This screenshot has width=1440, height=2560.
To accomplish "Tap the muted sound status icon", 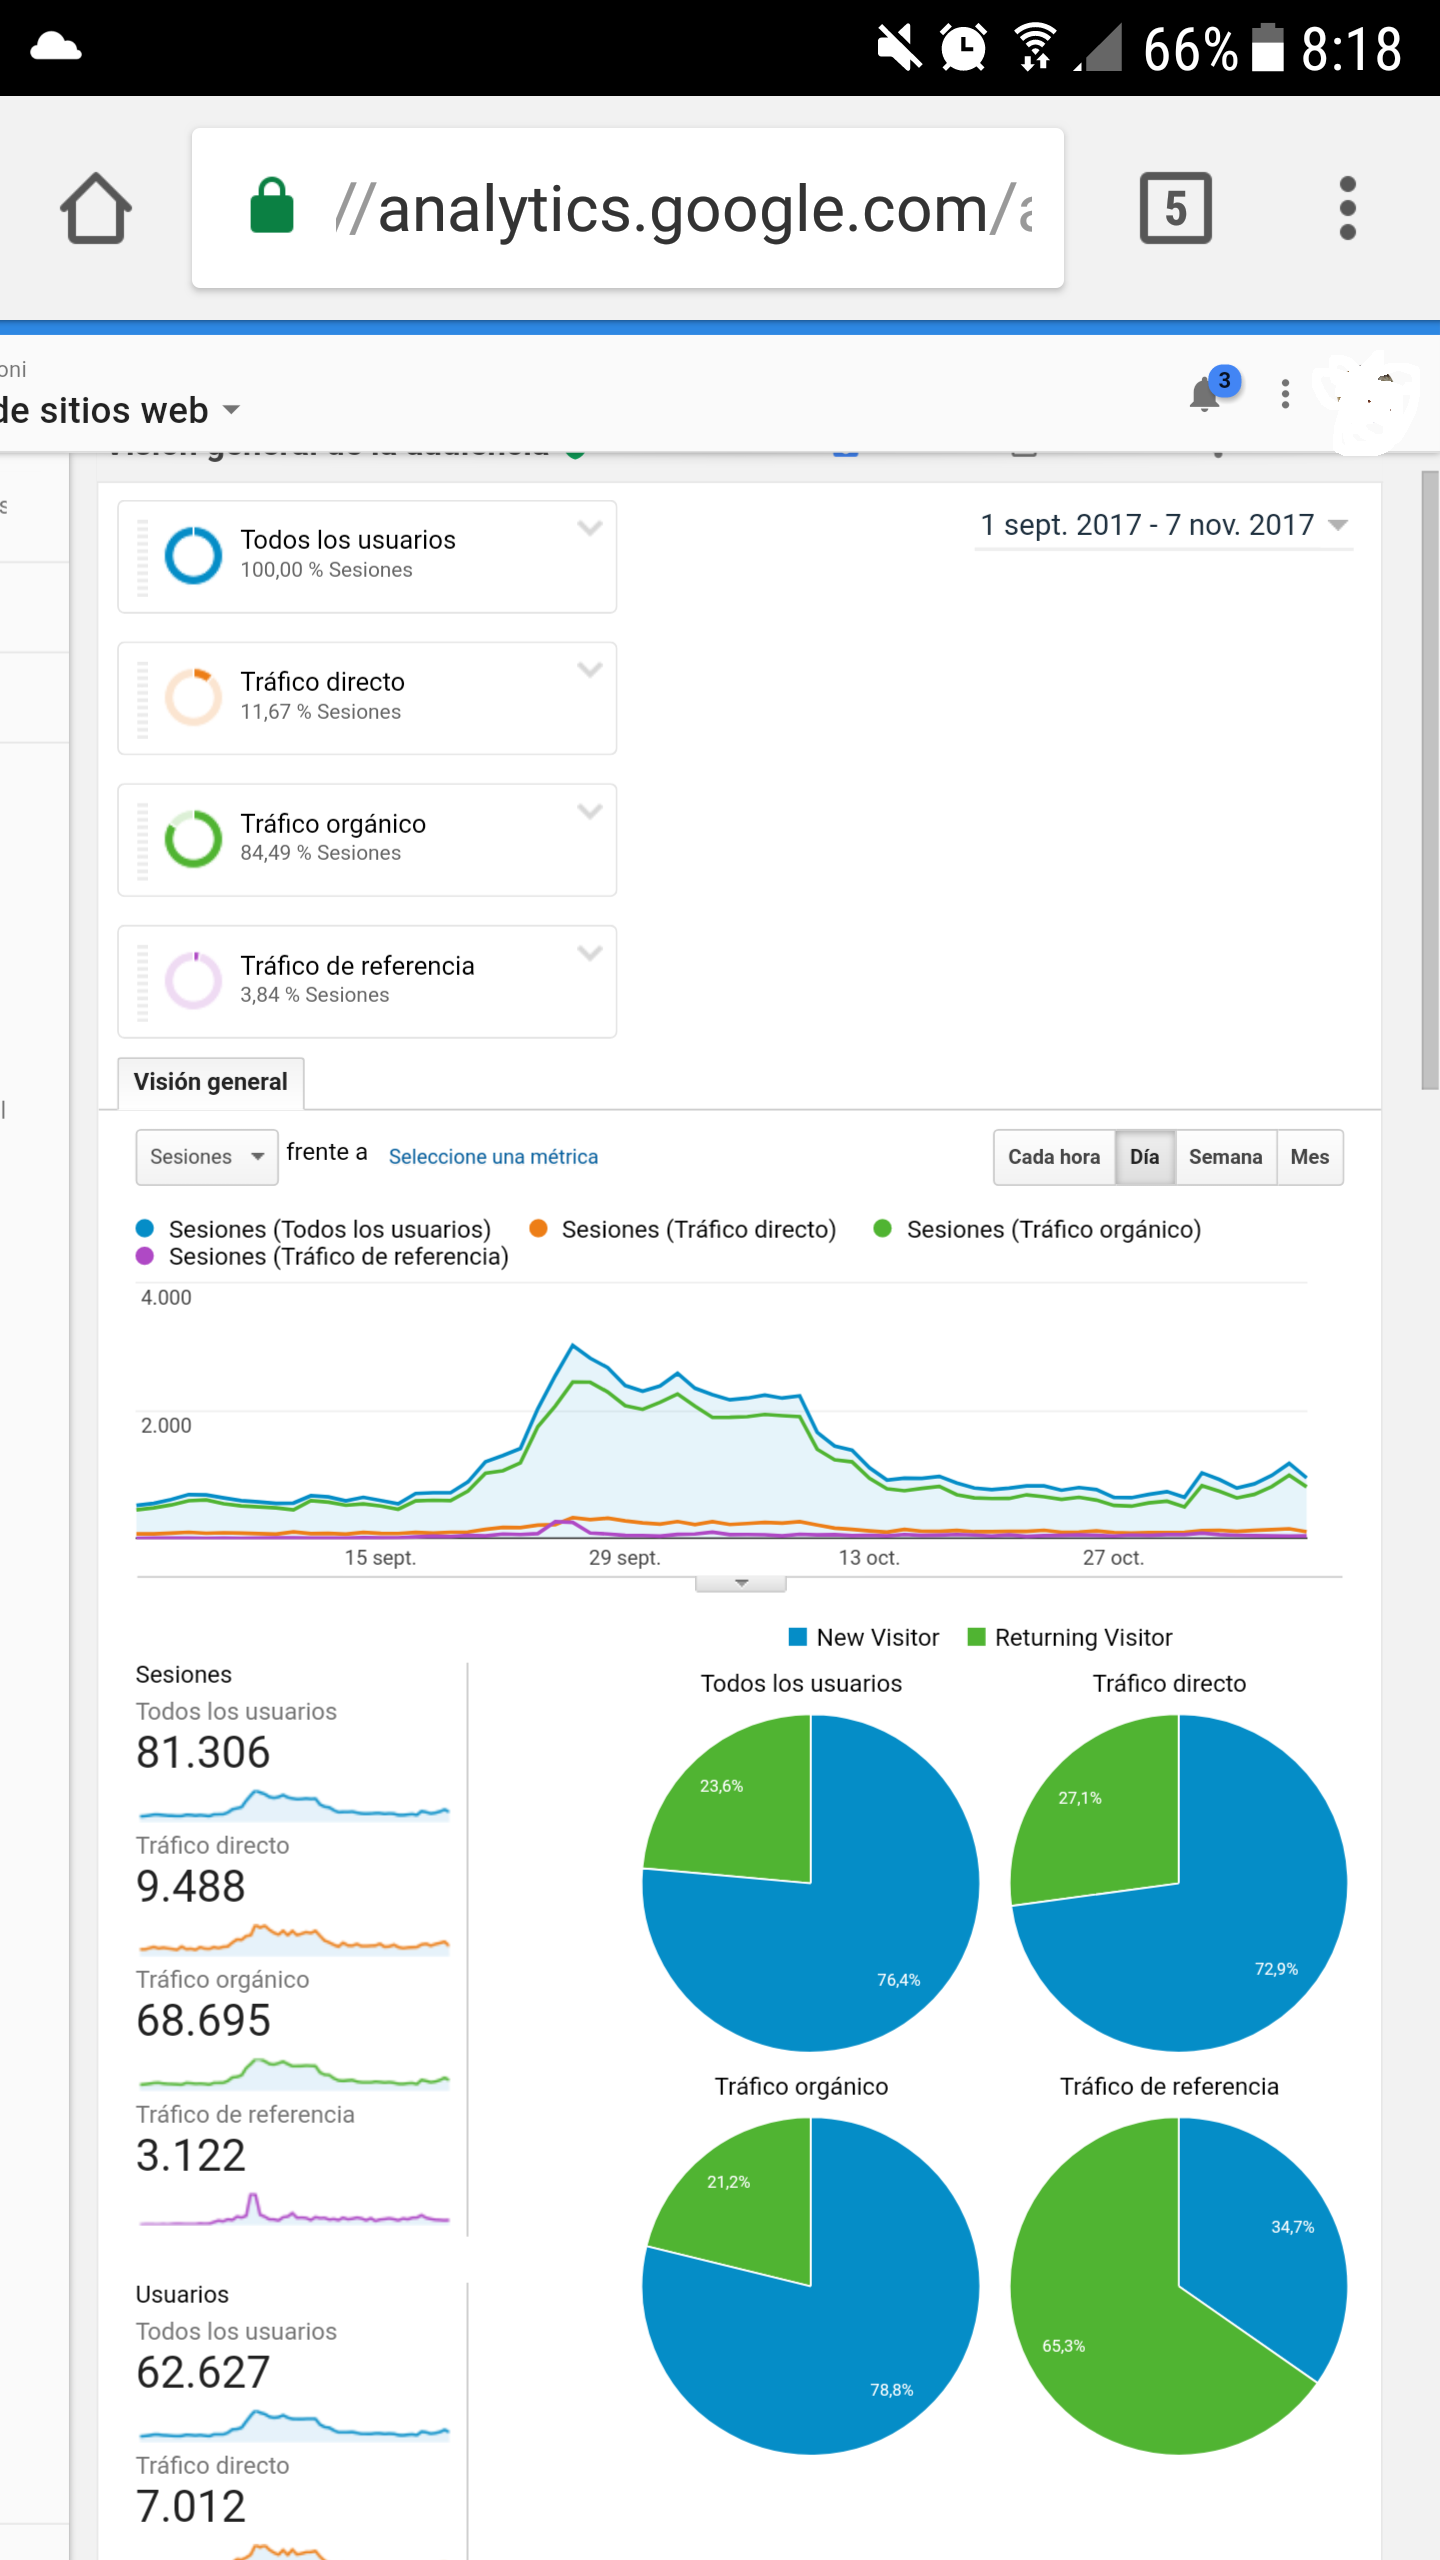I will (x=898, y=47).
